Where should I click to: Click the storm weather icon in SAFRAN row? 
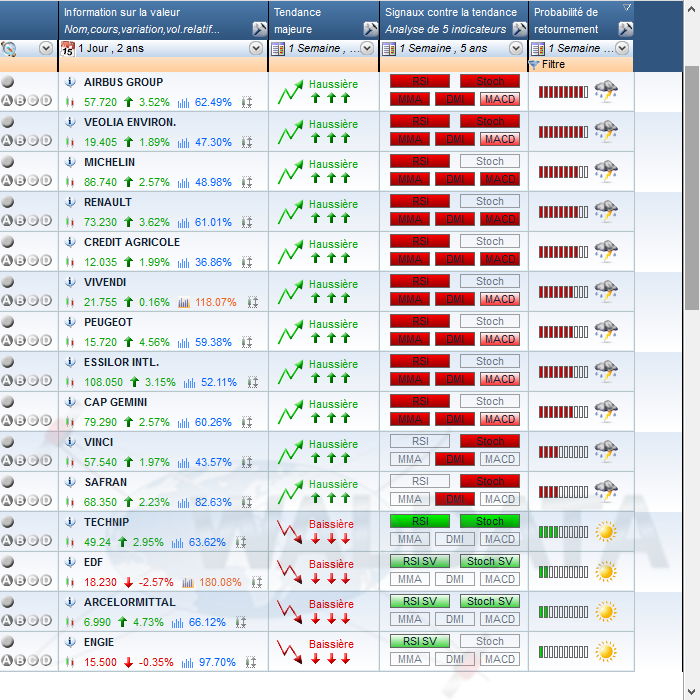point(606,491)
